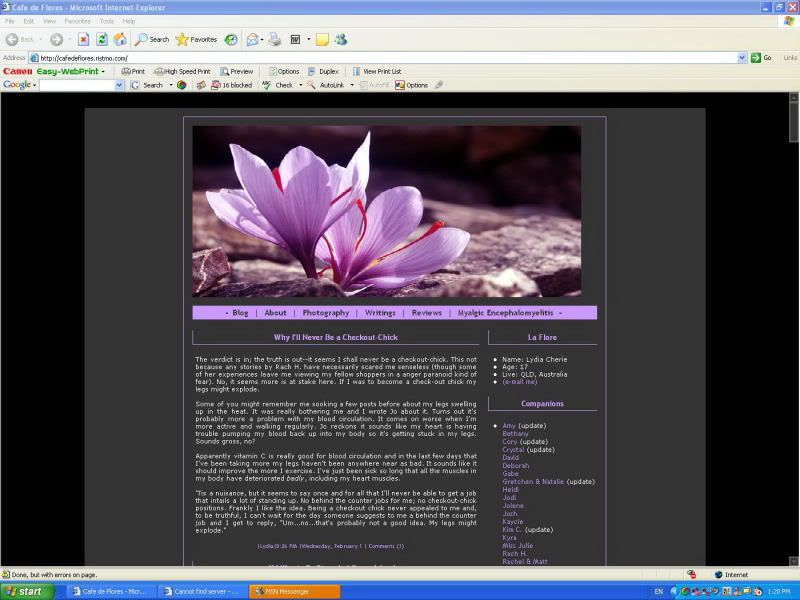Click the (e-mail me) link
This screenshot has height=600, width=800.
pos(520,382)
